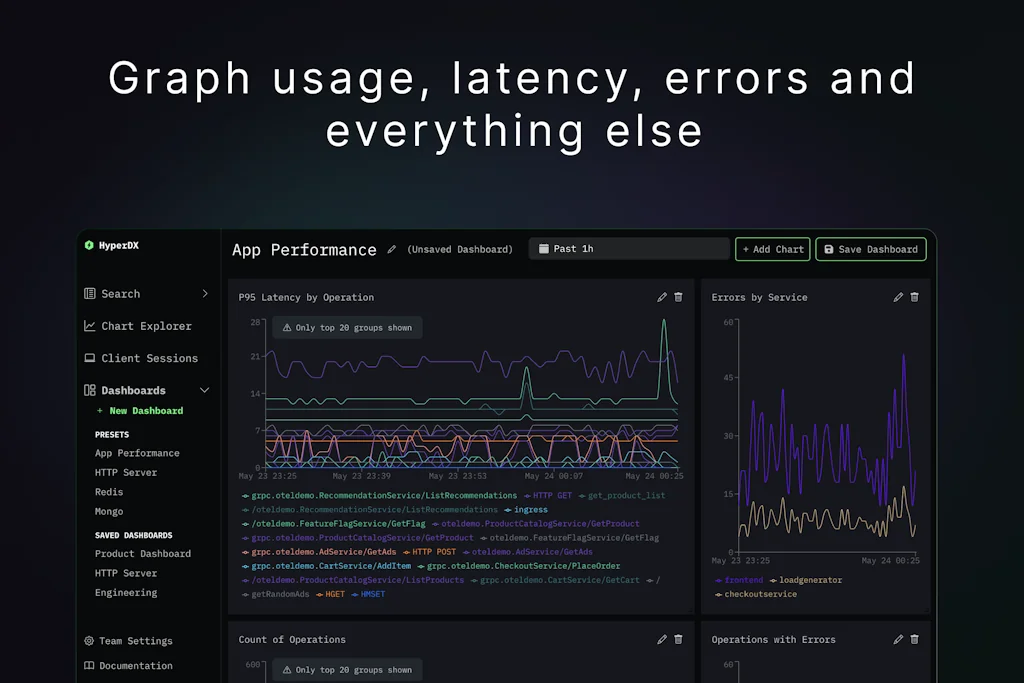Screen dimensions: 1024x683
Task: Collapse the Dashboards section
Action: pos(205,390)
